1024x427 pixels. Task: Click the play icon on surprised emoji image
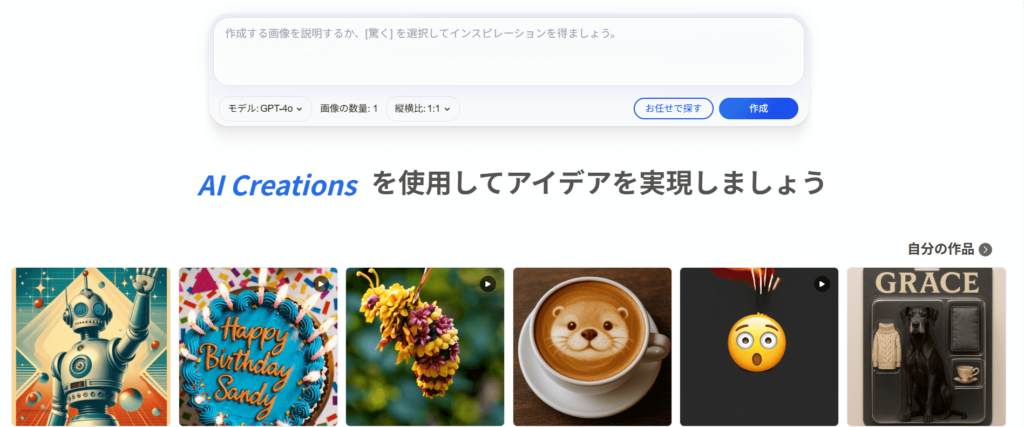822,284
